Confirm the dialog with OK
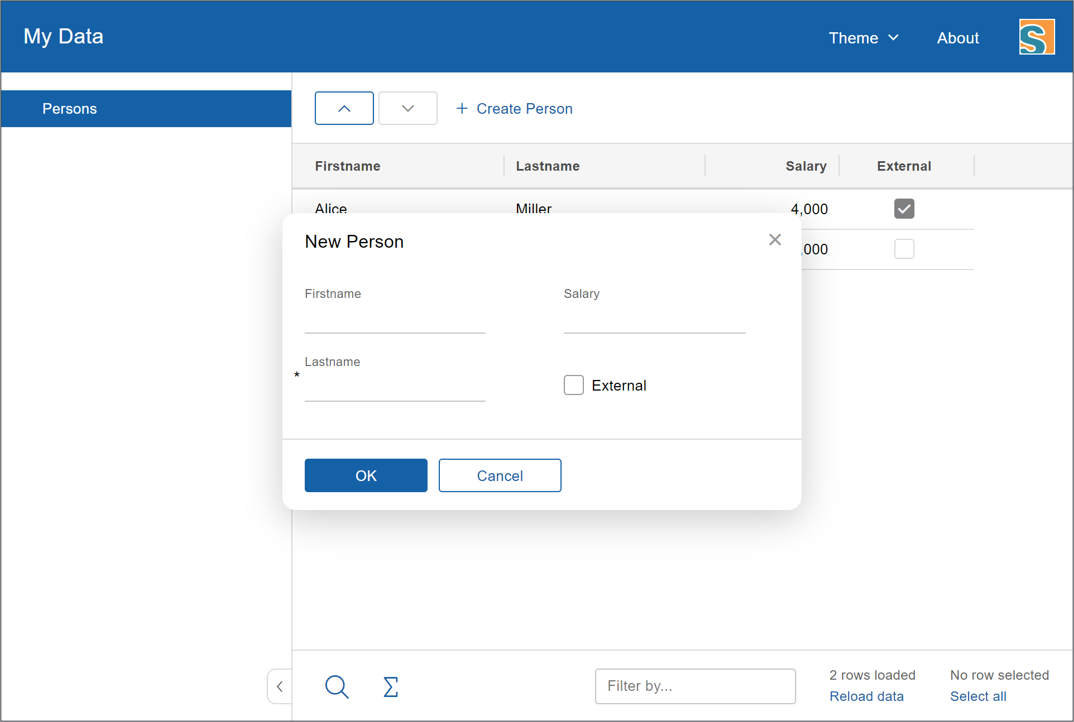 click(x=366, y=476)
